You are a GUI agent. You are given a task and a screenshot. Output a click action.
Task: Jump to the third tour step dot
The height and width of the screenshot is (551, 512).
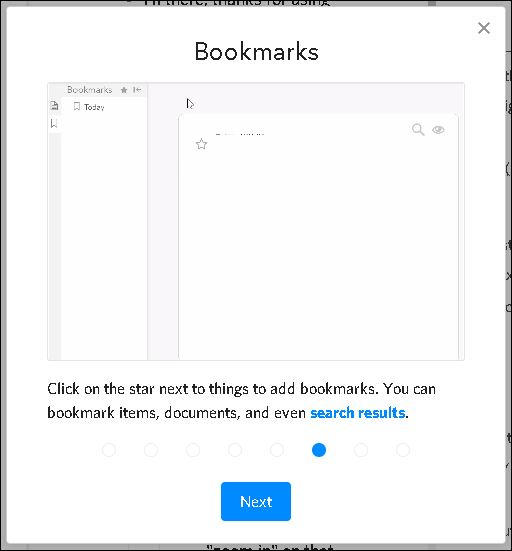click(x=193, y=450)
